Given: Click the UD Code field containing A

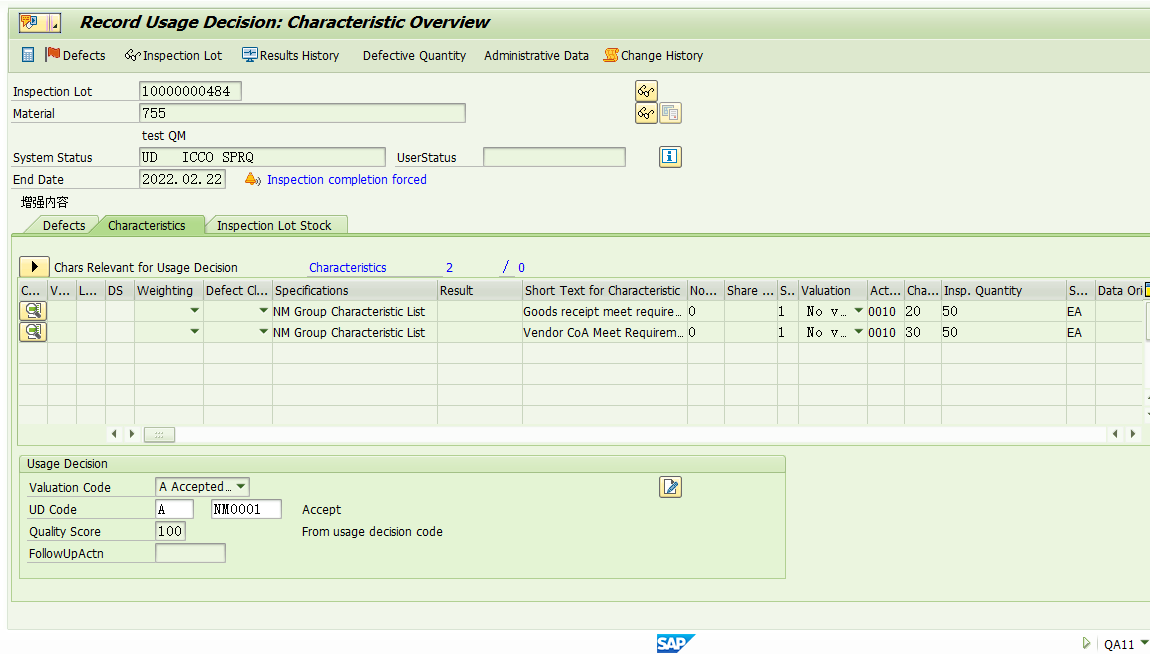Looking at the screenshot, I should tap(175, 509).
